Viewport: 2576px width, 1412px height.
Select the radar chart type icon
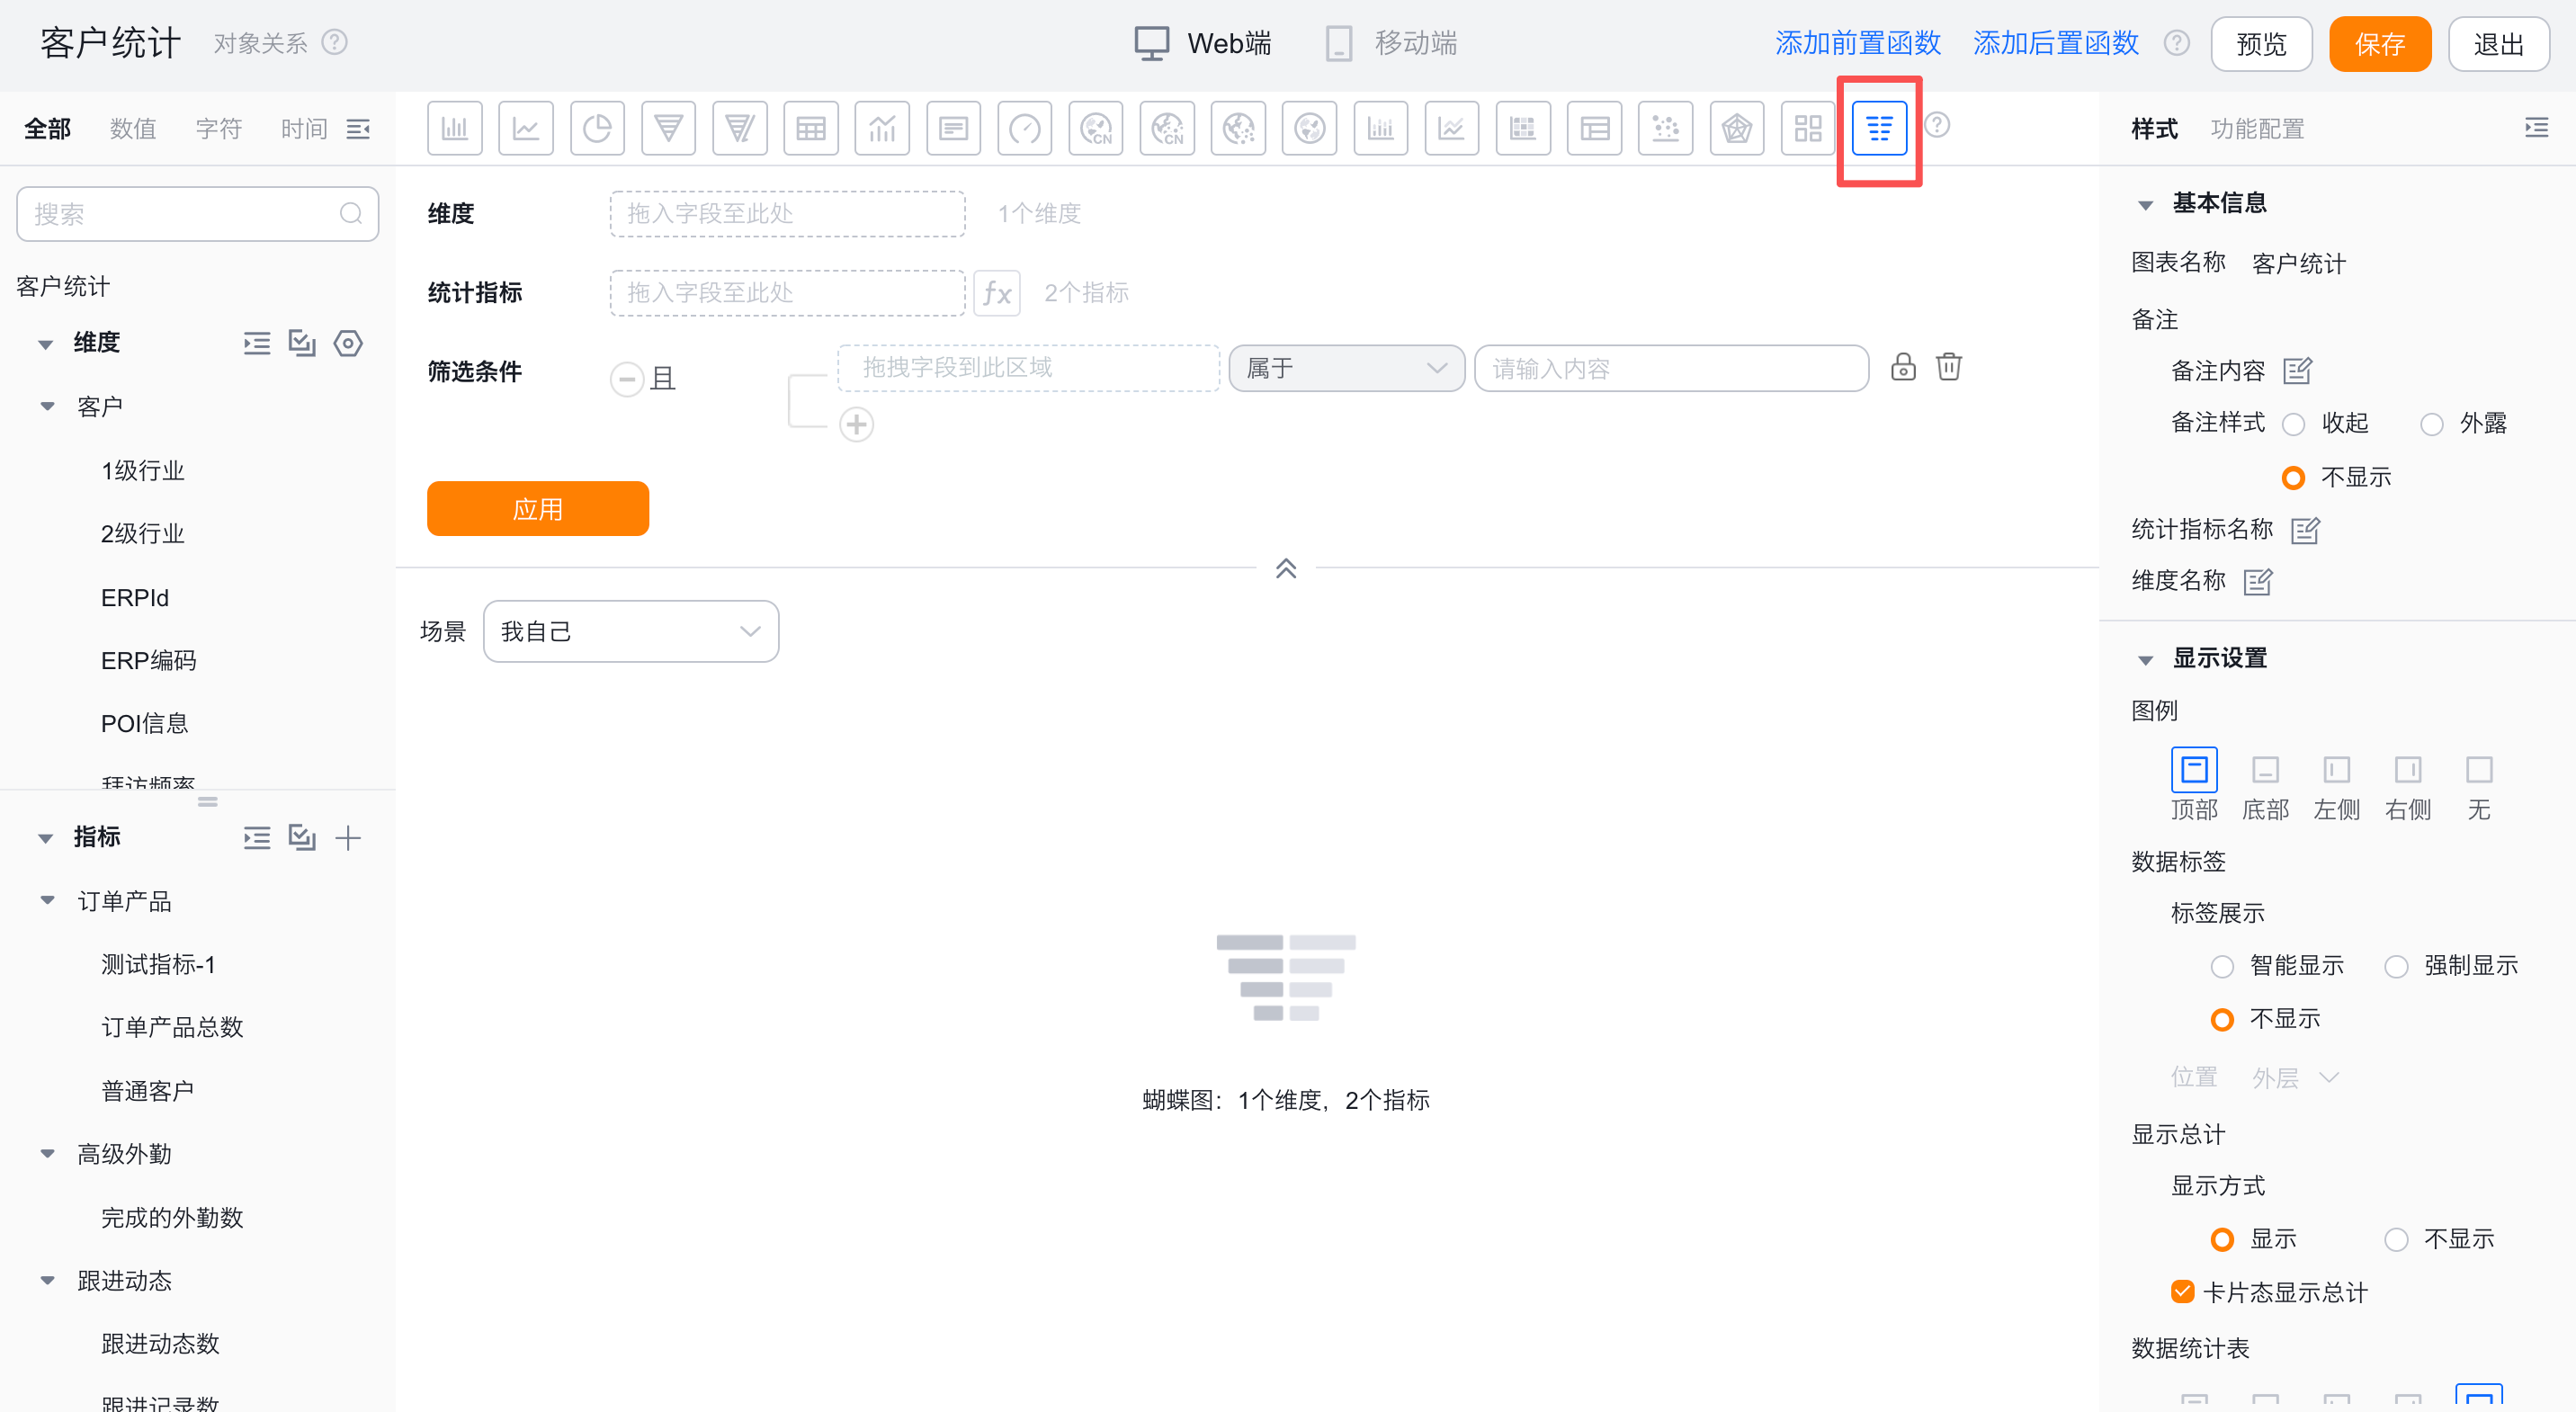[1736, 128]
